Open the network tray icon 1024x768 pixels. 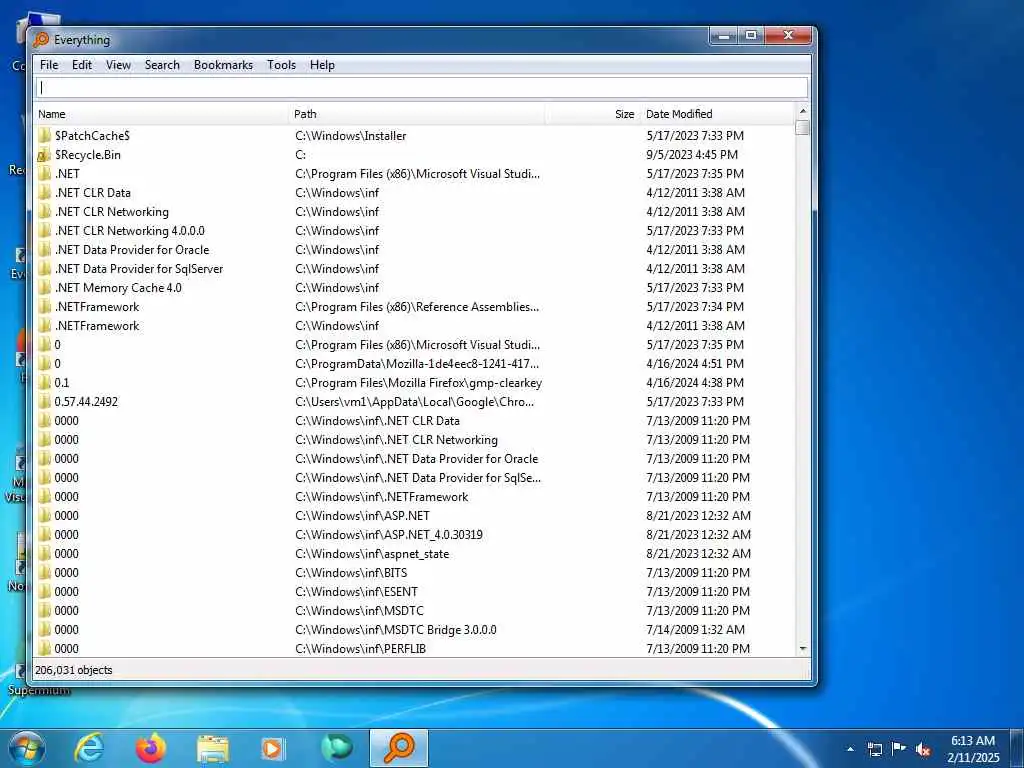pyautogui.click(x=874, y=749)
